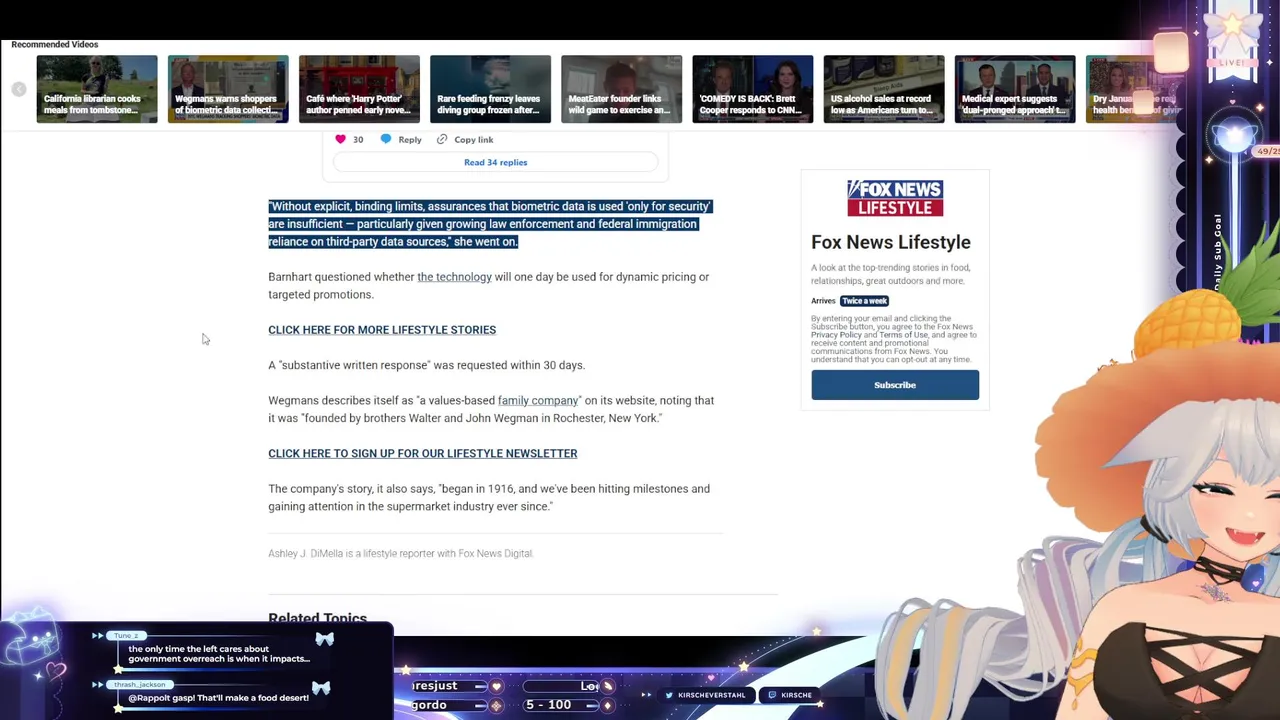Like the comment via the pink heart icon

pyautogui.click(x=340, y=139)
